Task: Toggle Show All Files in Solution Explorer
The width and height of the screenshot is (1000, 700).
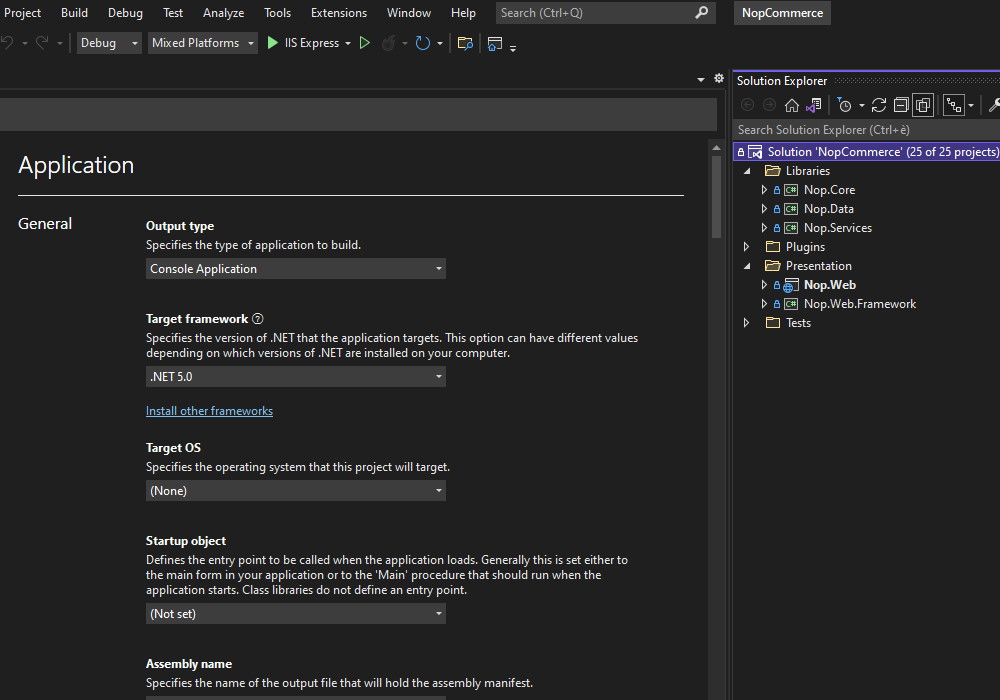Action: tap(923, 105)
